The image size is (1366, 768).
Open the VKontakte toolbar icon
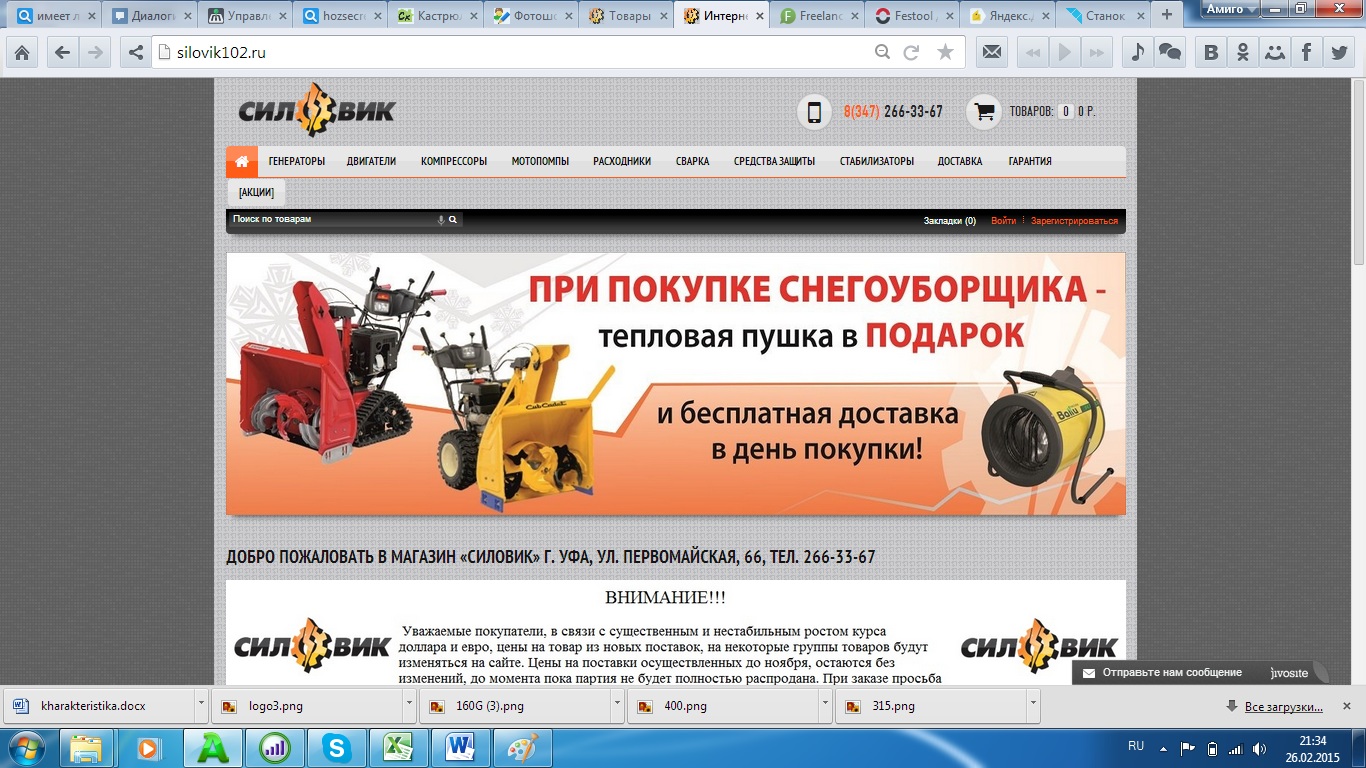tap(1211, 53)
